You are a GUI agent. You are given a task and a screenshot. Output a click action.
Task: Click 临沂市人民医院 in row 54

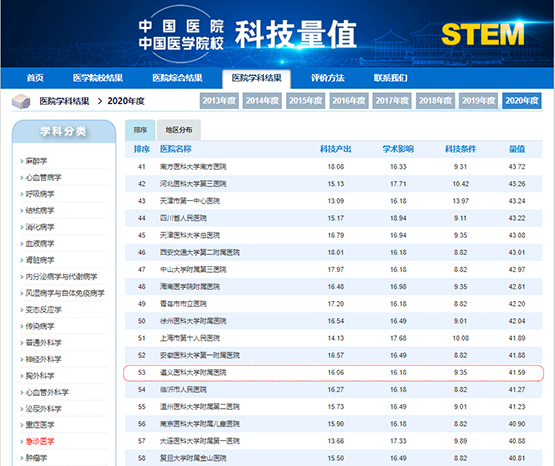tap(183, 390)
